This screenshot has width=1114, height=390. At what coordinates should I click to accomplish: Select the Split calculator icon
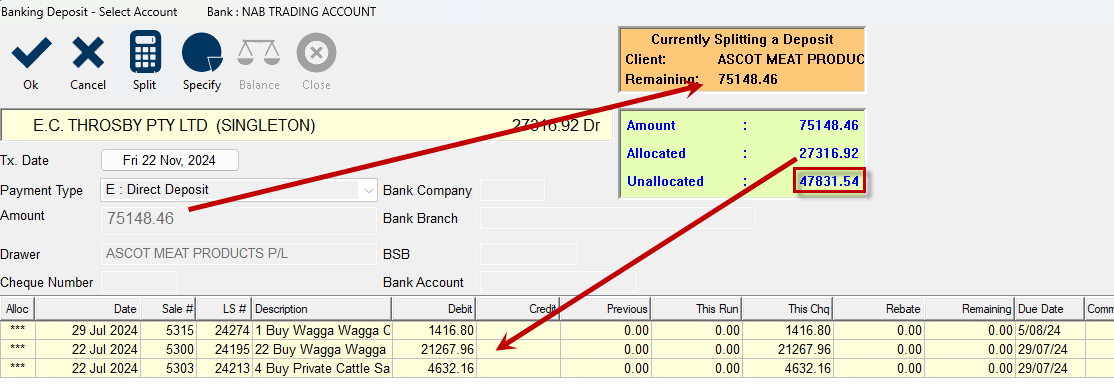(145, 52)
